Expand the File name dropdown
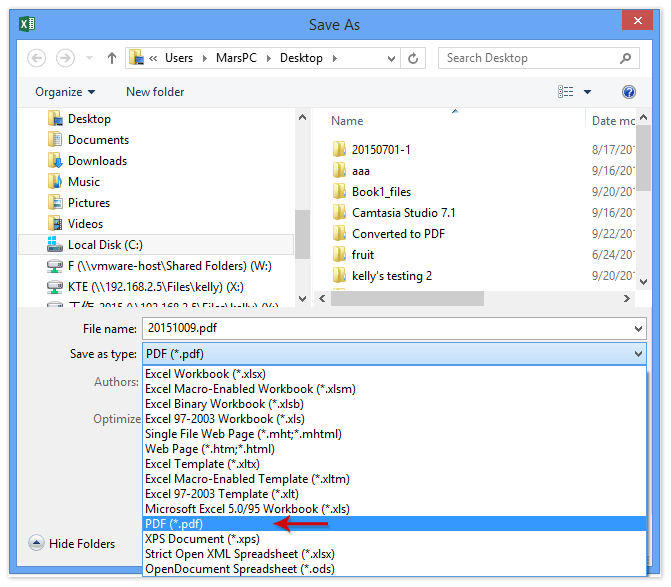 point(638,329)
